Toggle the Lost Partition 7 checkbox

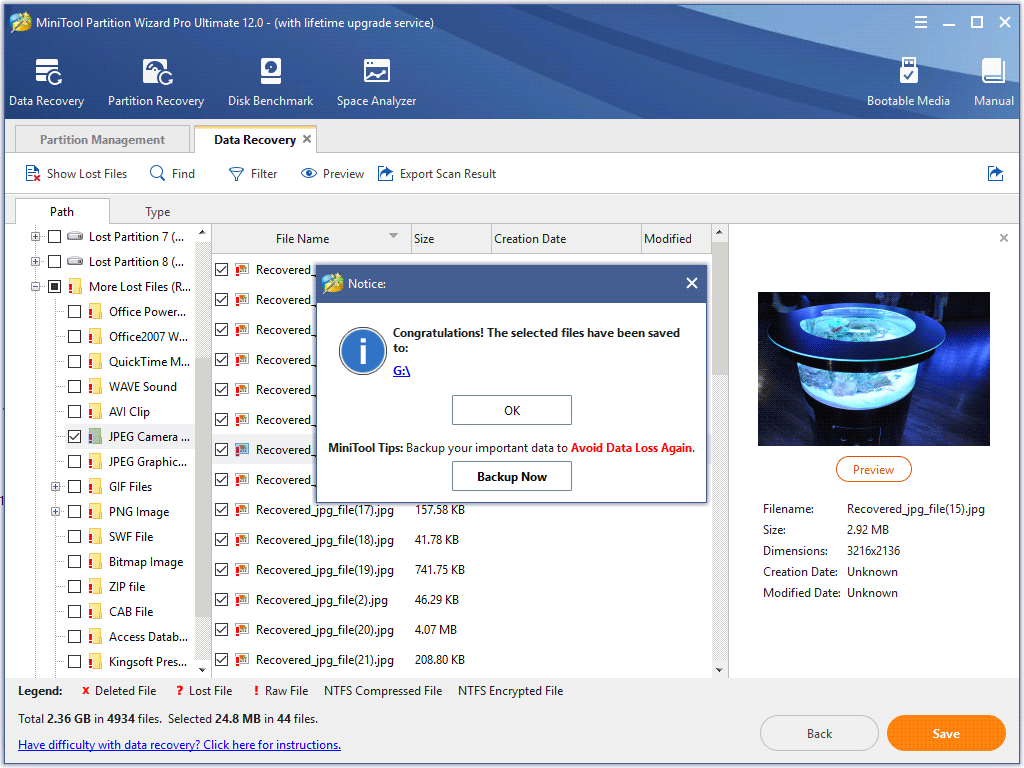(x=55, y=236)
